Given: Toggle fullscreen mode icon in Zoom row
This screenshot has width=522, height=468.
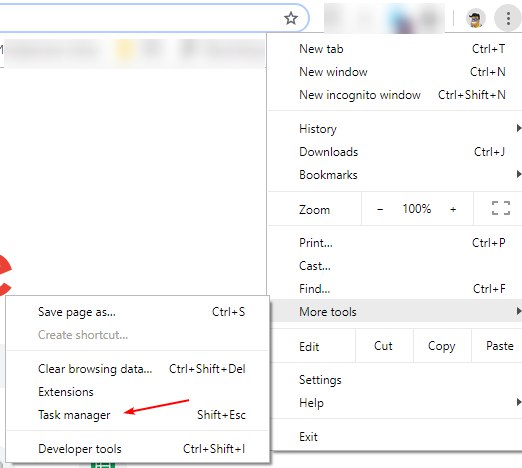Looking at the screenshot, I should point(501,208).
